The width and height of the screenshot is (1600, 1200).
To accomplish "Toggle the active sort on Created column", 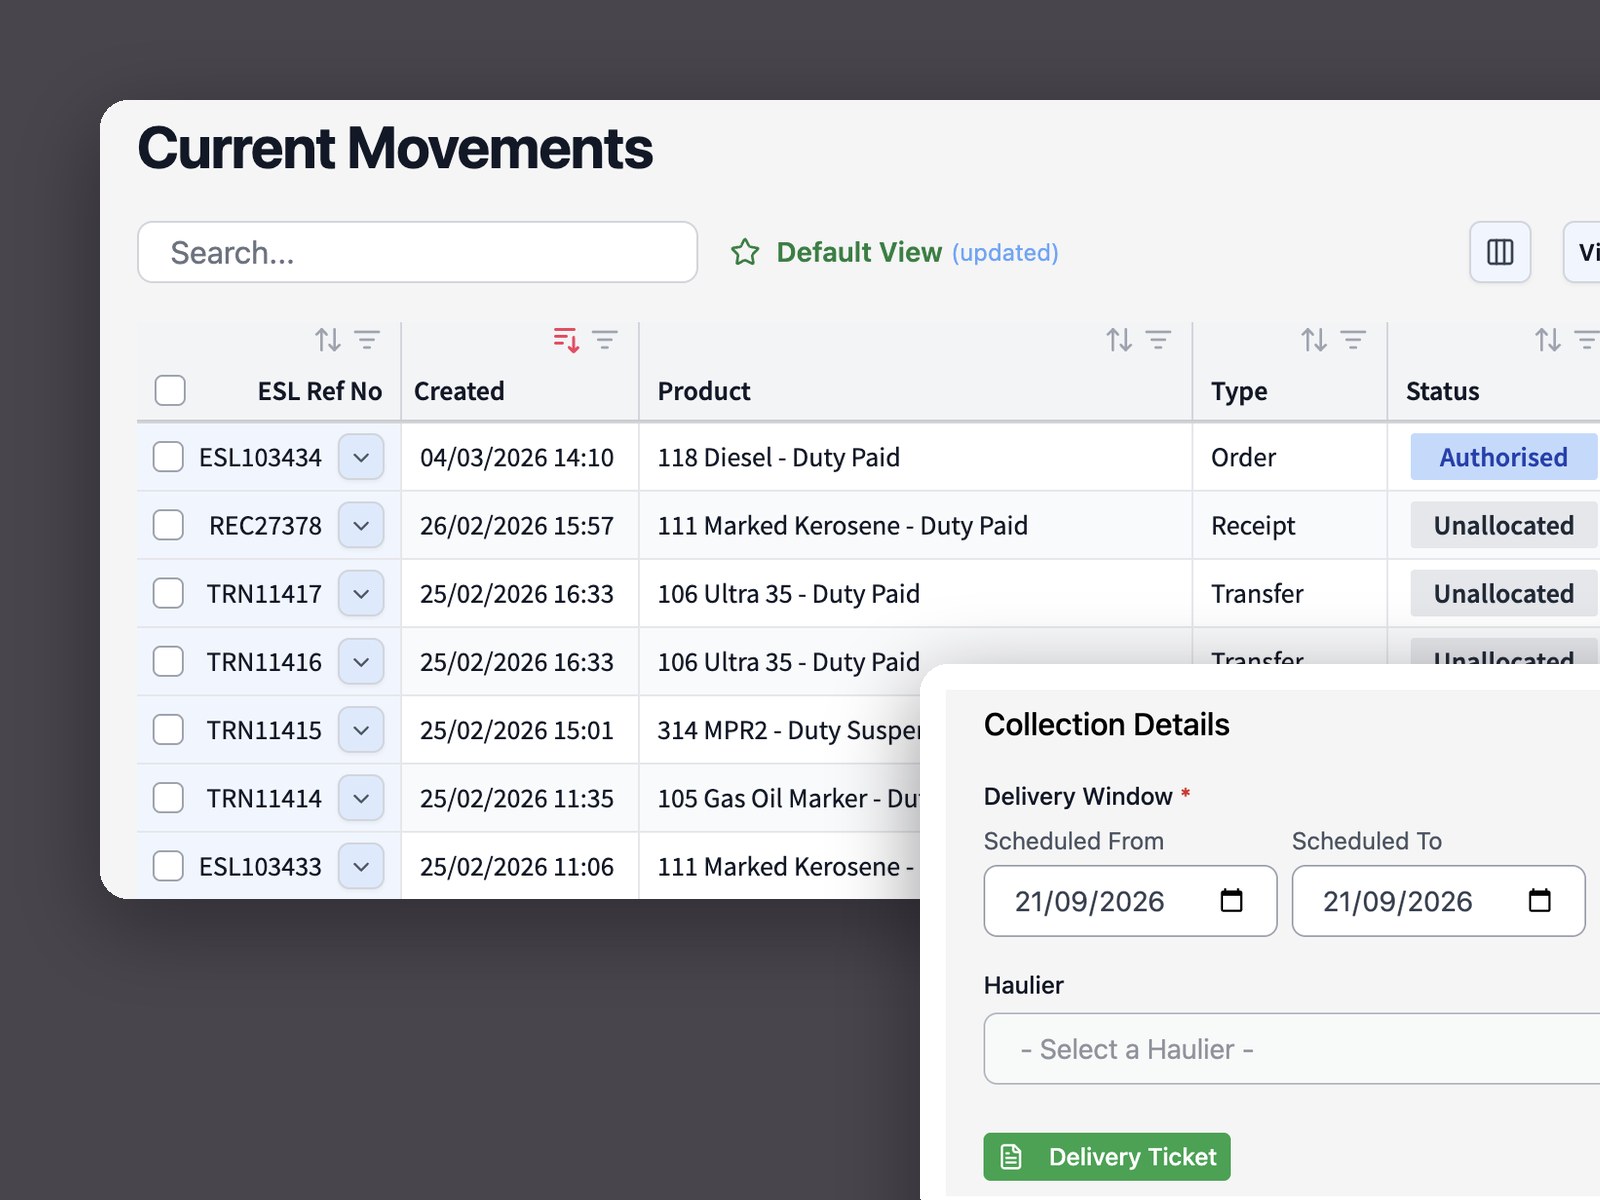I will point(566,340).
